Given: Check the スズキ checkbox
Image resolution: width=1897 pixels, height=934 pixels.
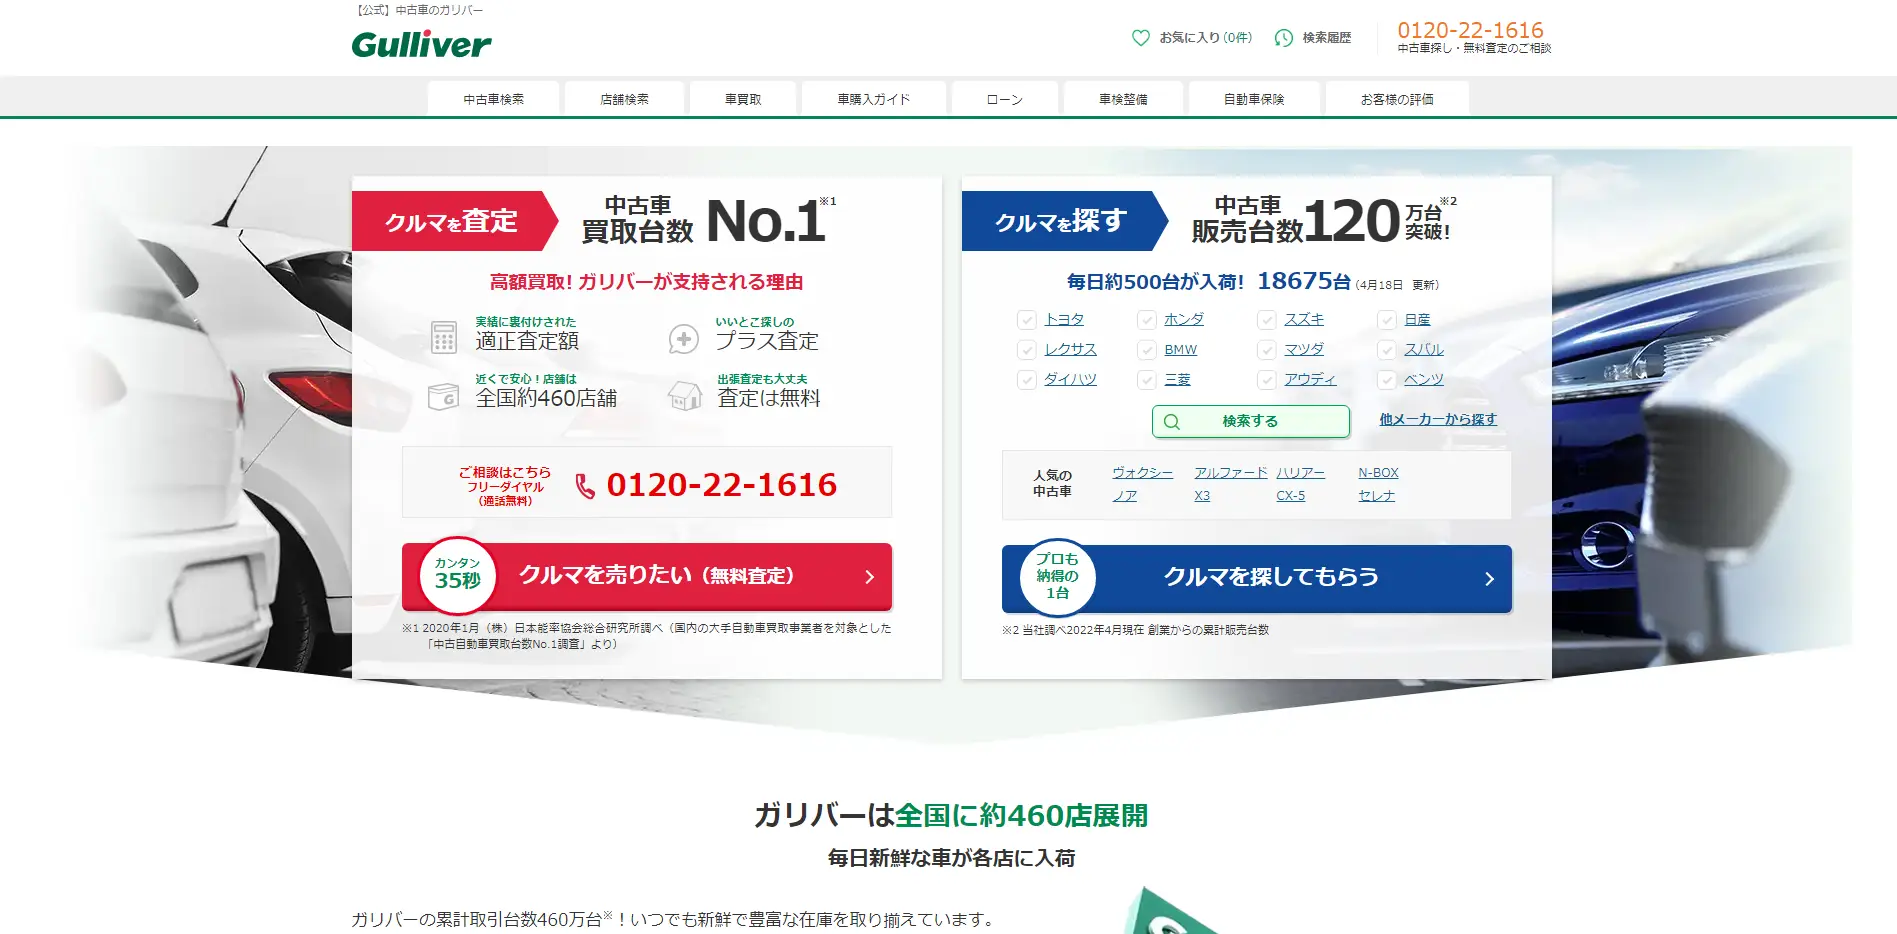Looking at the screenshot, I should (1266, 320).
